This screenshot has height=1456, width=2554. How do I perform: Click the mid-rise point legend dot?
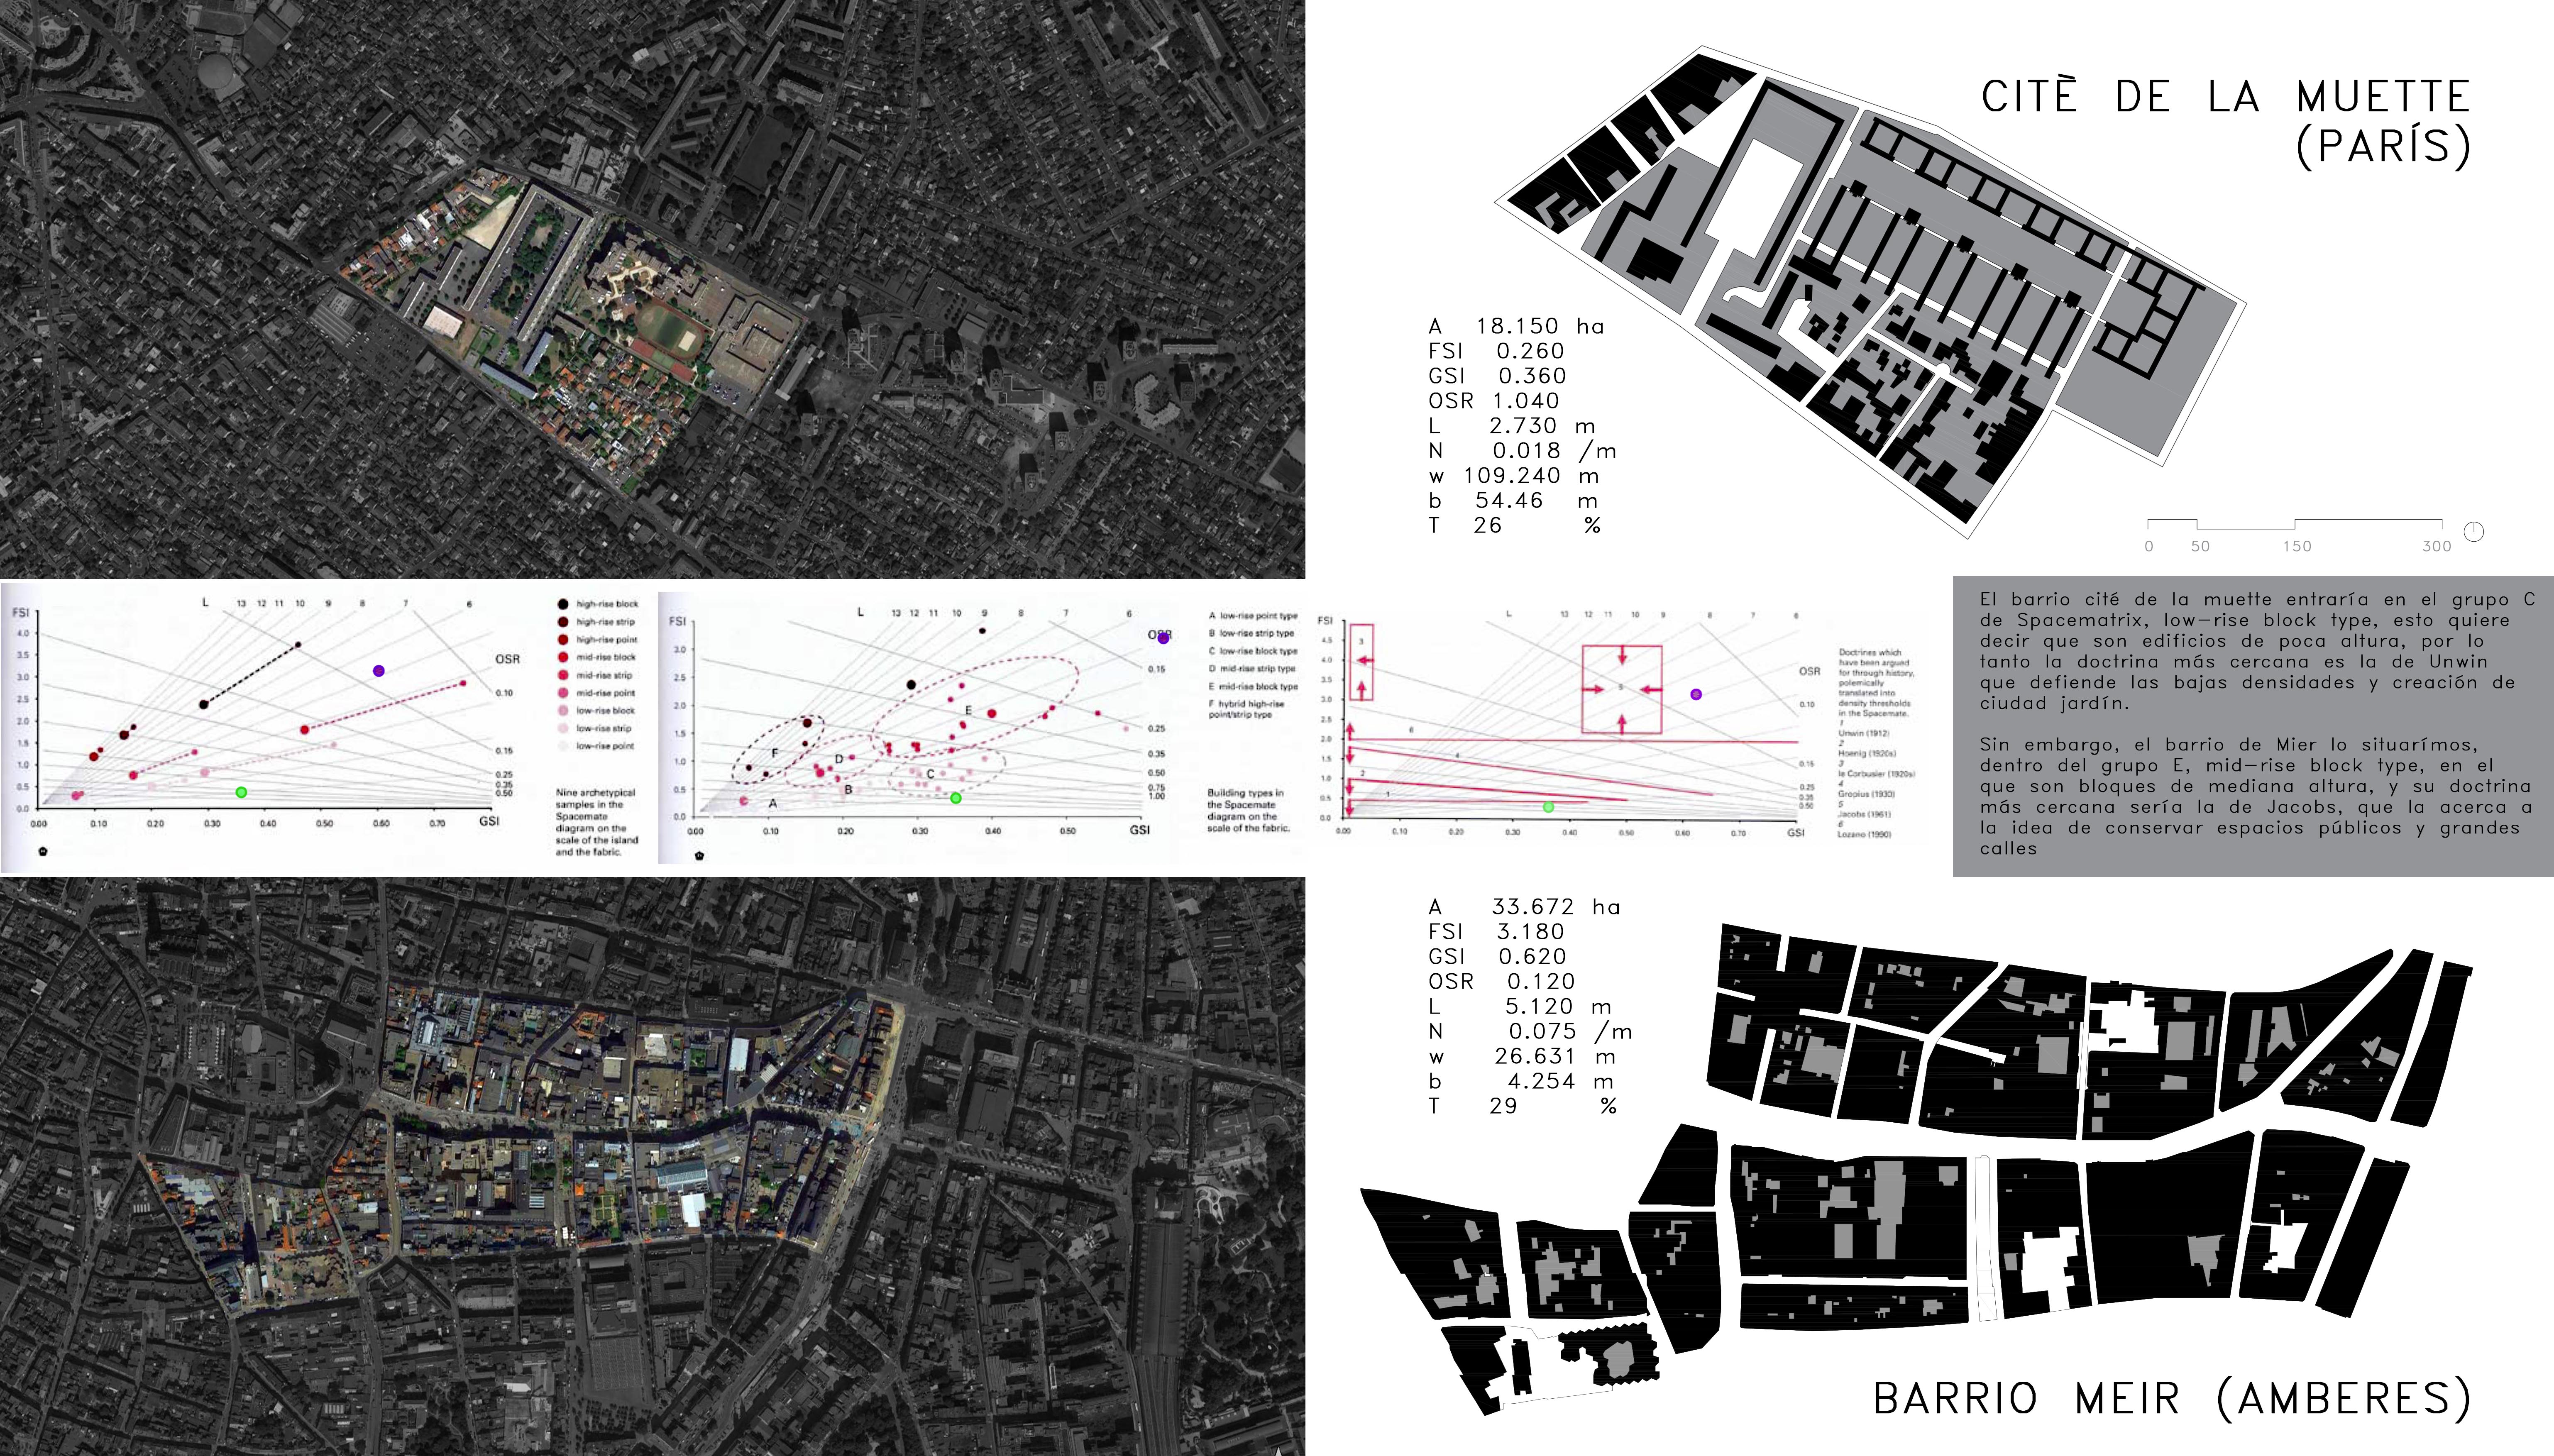(x=563, y=693)
